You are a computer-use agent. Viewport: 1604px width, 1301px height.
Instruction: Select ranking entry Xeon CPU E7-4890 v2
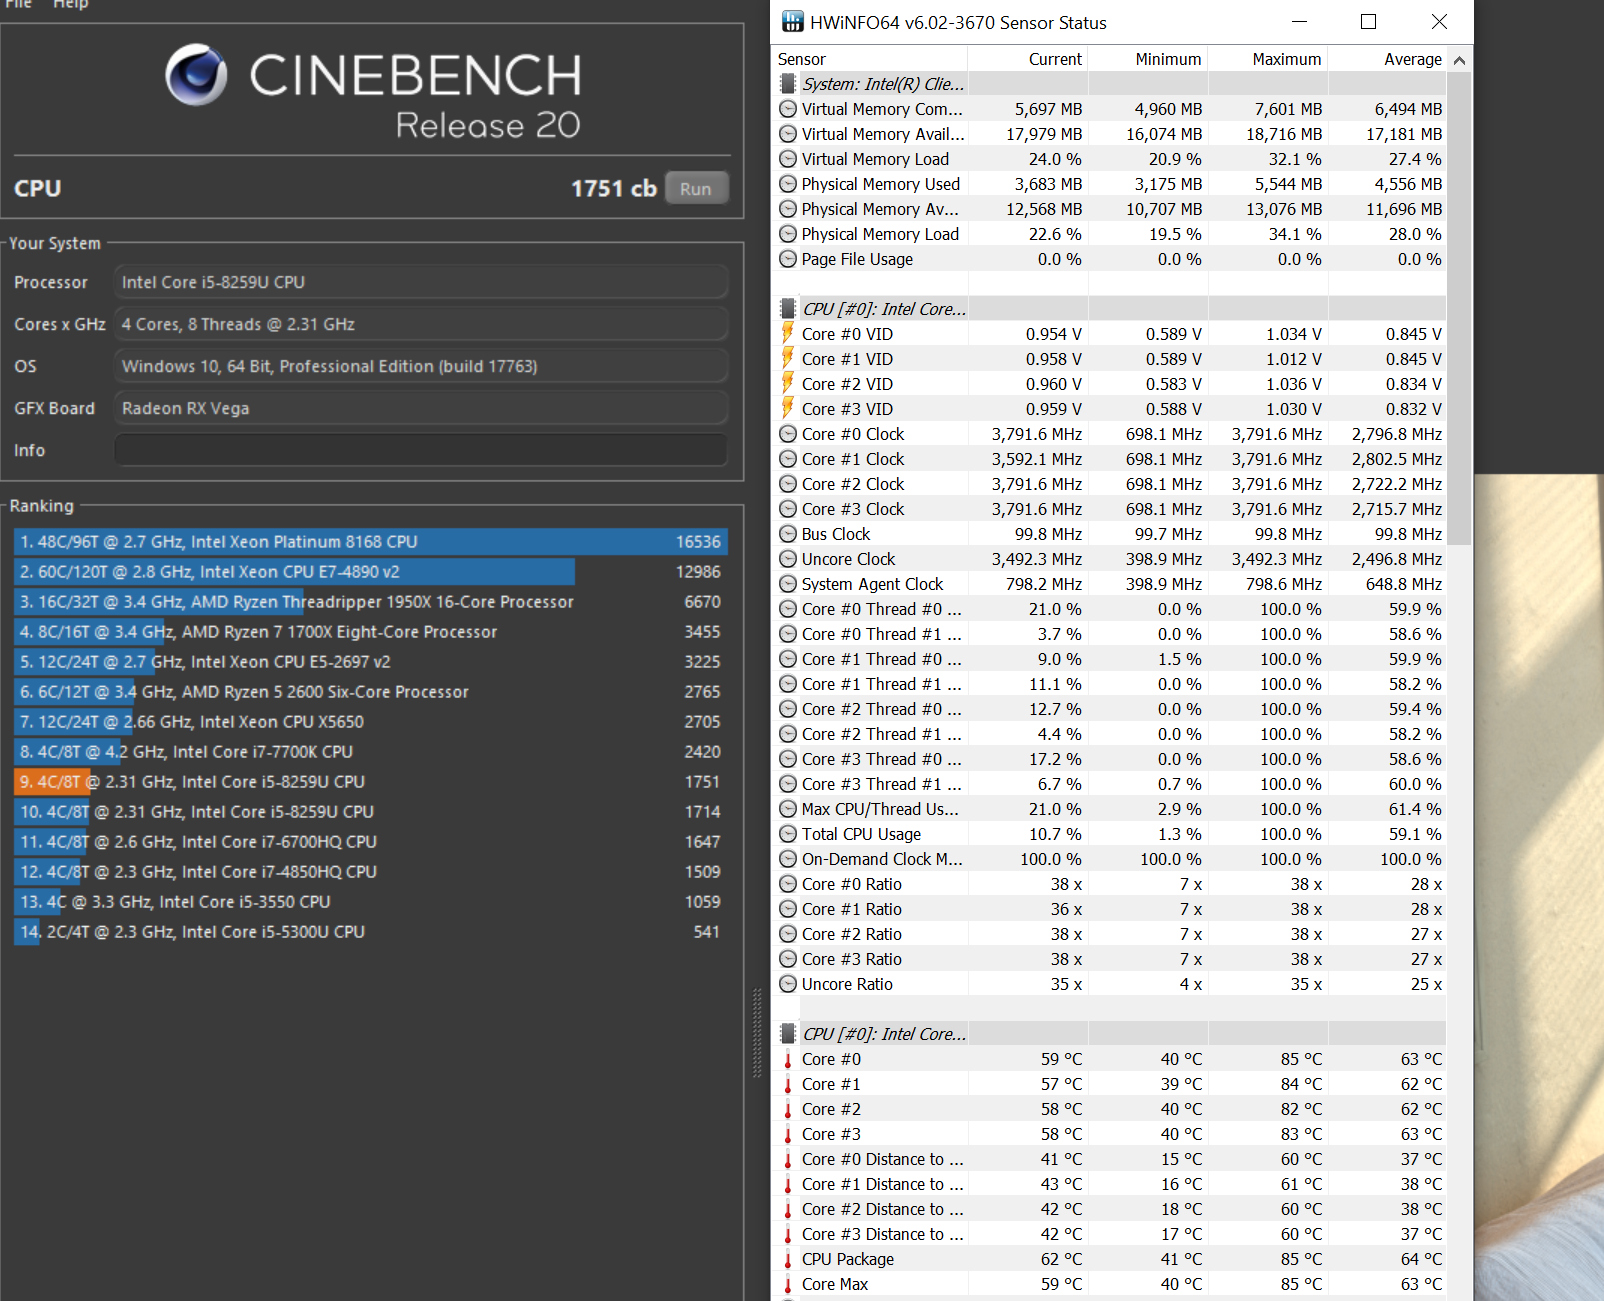coord(370,572)
